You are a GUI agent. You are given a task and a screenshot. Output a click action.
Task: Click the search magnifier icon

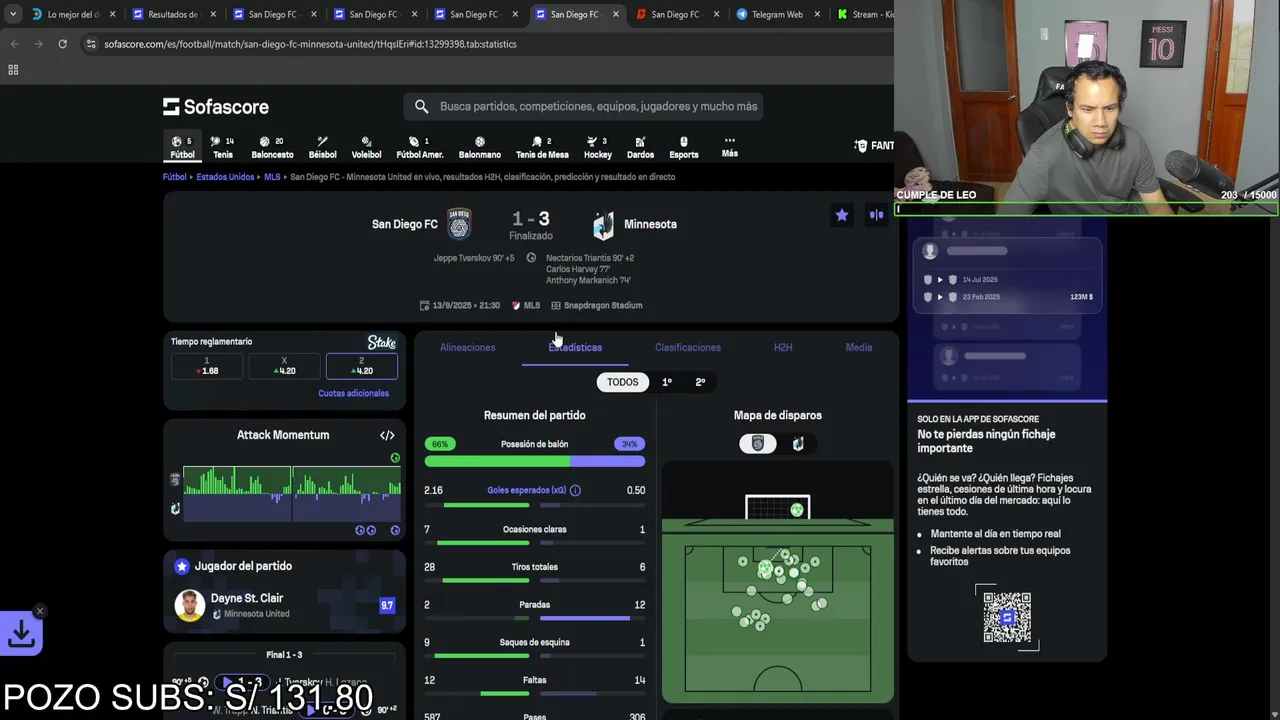[421, 106]
